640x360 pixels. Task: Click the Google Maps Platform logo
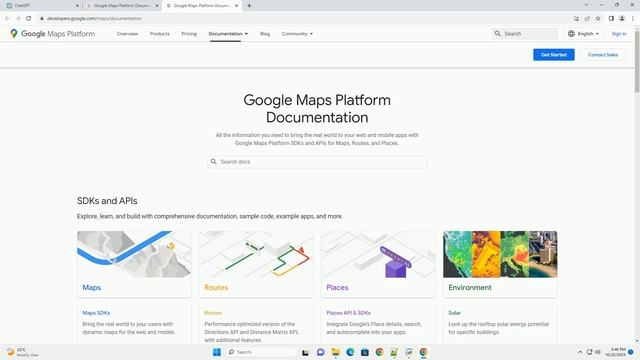tap(53, 34)
